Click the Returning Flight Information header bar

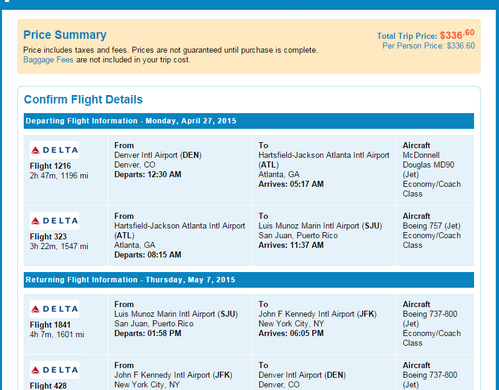point(249,280)
